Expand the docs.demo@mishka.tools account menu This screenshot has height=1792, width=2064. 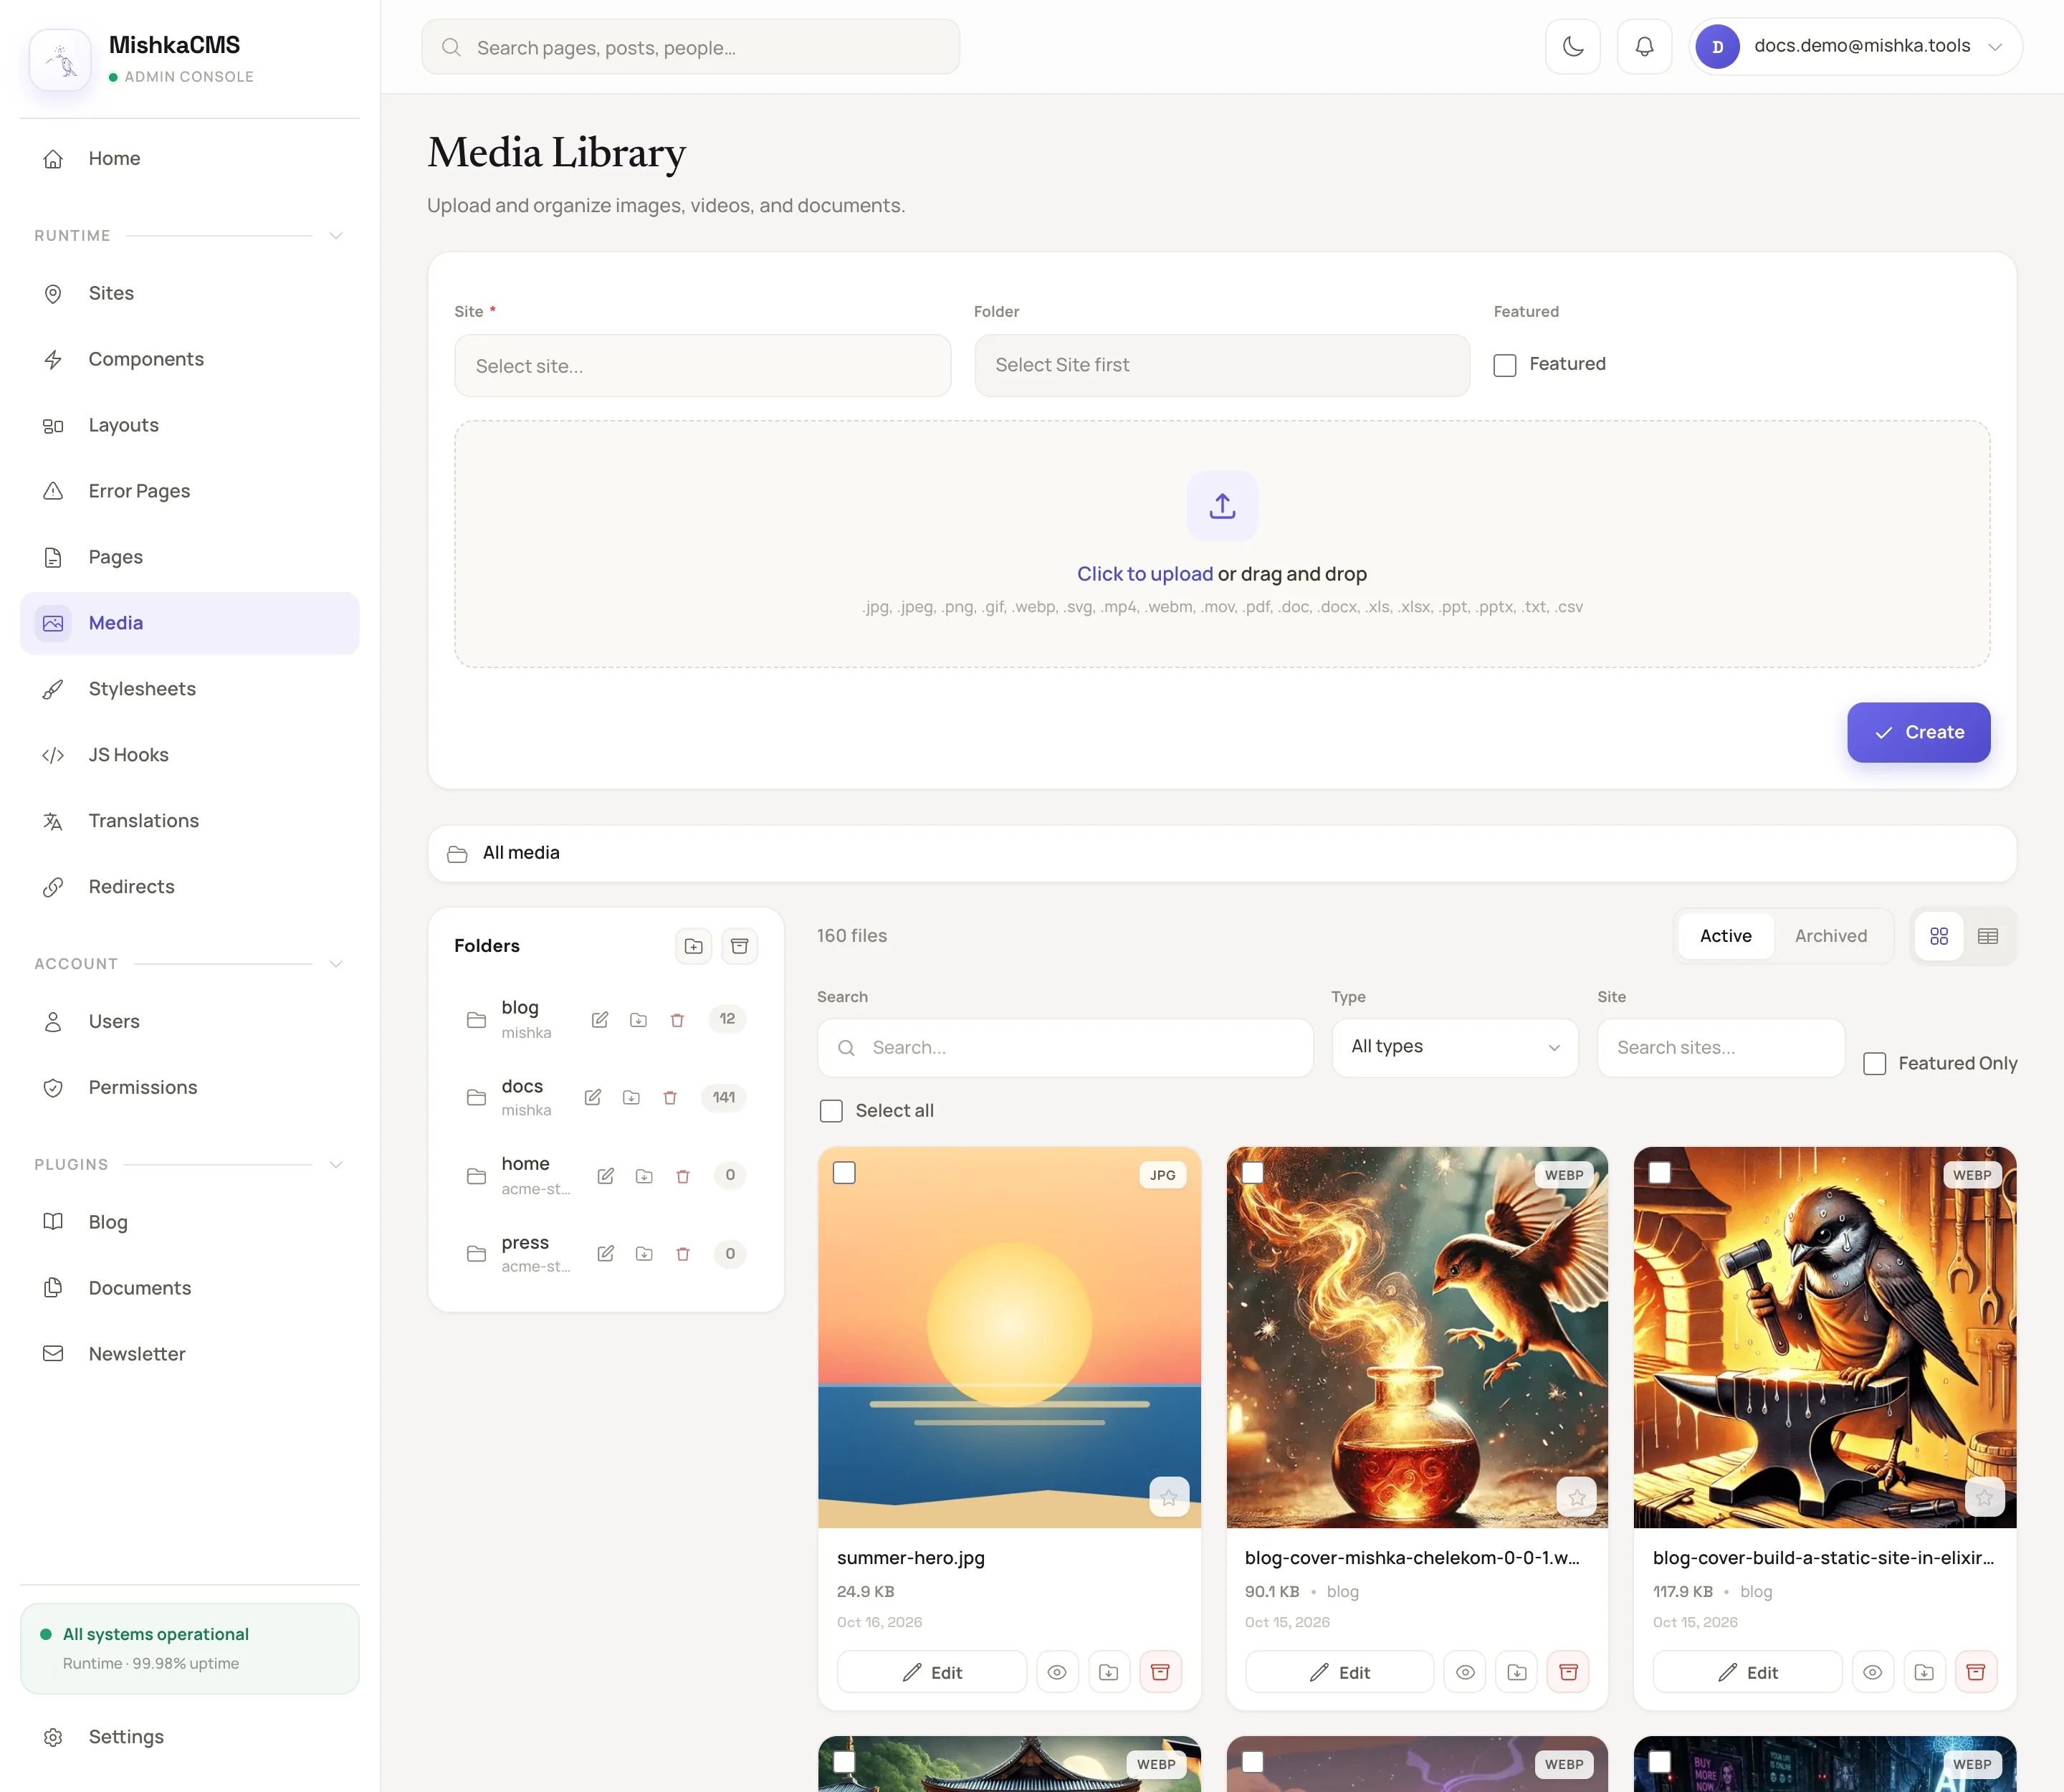pyautogui.click(x=1856, y=46)
